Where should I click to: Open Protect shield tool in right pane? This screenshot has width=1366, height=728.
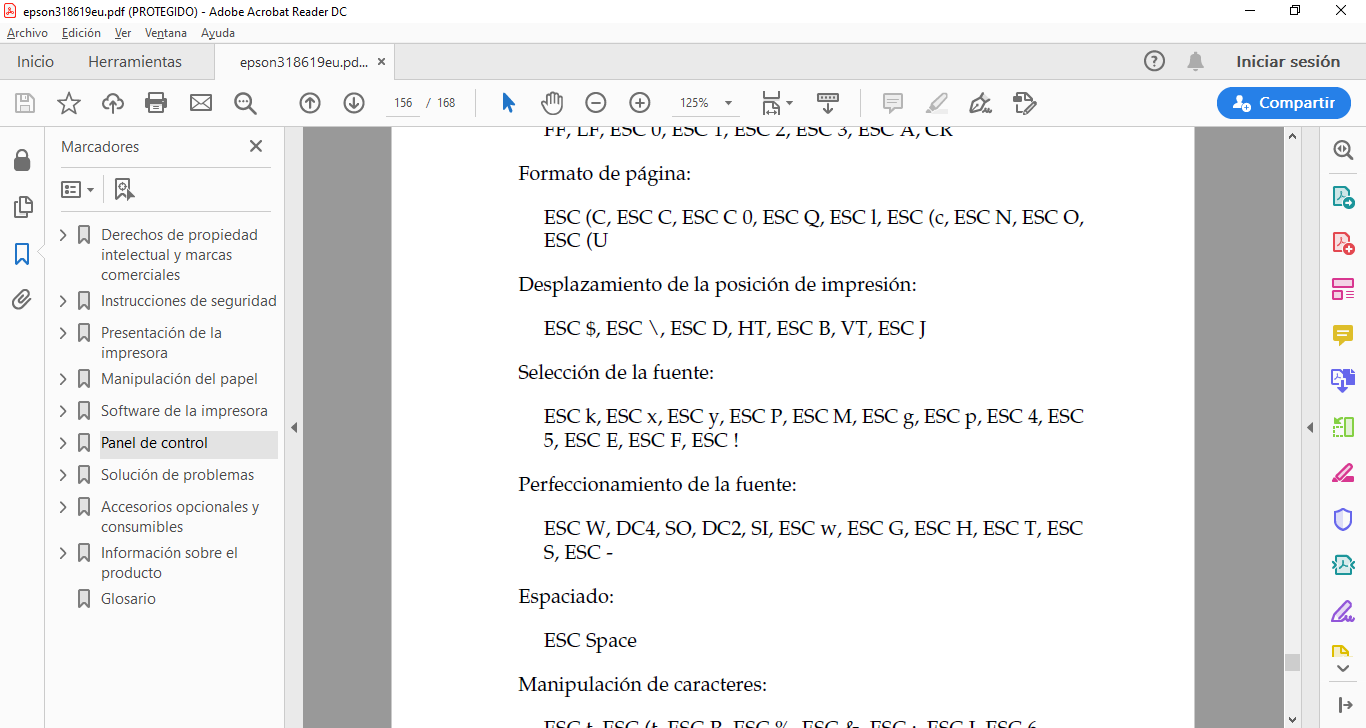[x=1343, y=519]
